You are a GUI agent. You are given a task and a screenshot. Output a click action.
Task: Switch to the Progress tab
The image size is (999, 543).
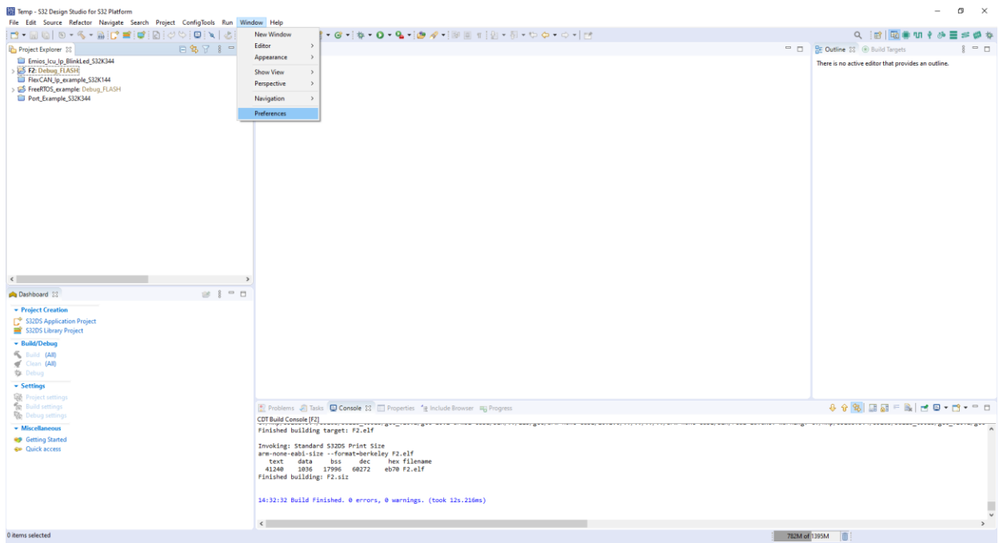click(496, 408)
